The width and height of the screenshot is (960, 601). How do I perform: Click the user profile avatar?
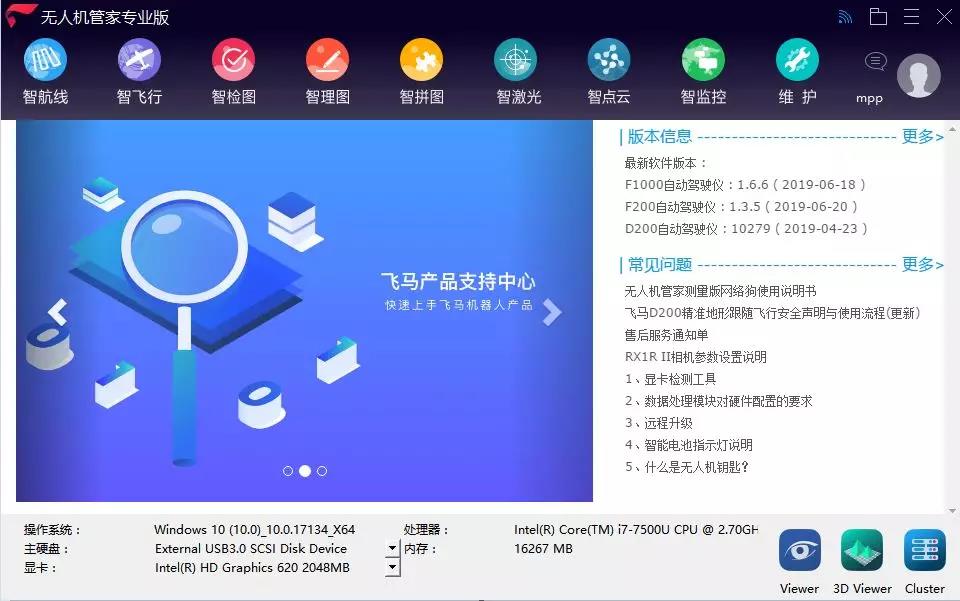click(x=918, y=76)
